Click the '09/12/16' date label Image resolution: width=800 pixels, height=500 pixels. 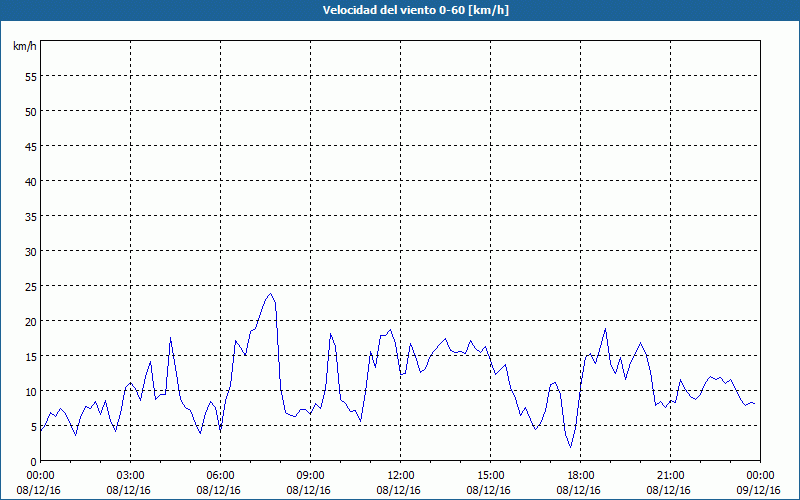759,490
